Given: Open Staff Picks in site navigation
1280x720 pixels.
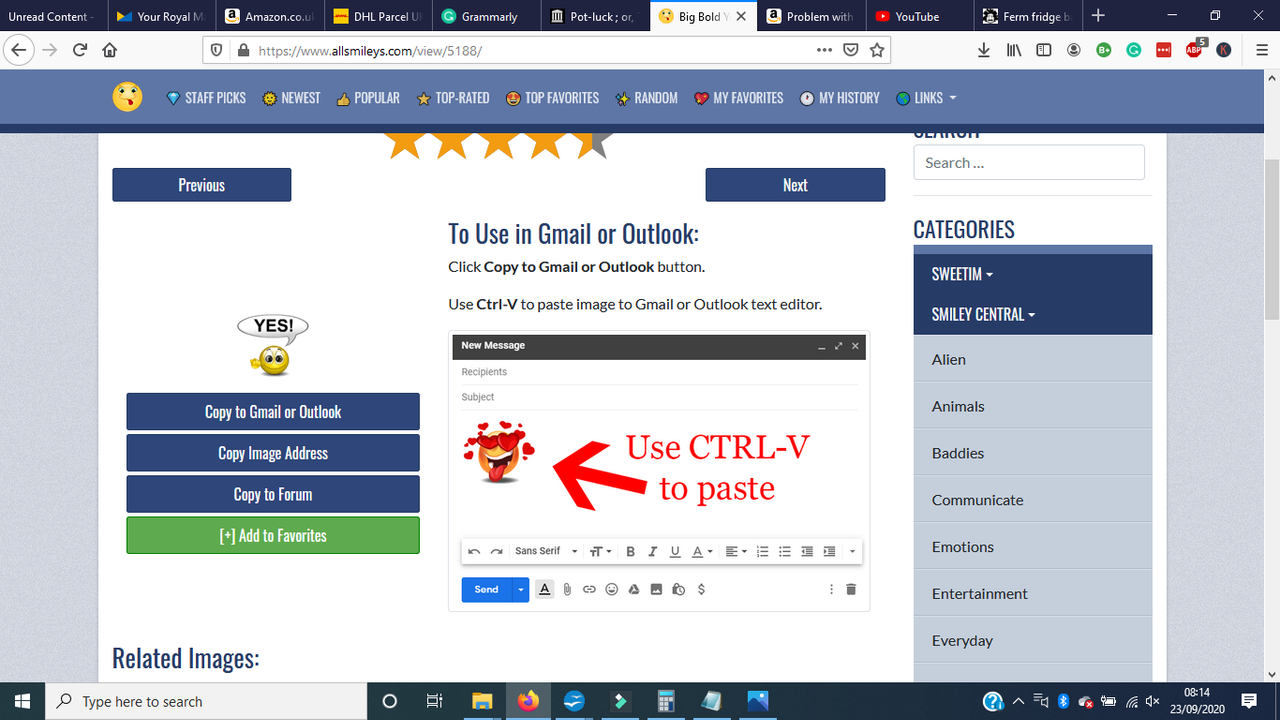Looking at the screenshot, I should pyautogui.click(x=206, y=98).
